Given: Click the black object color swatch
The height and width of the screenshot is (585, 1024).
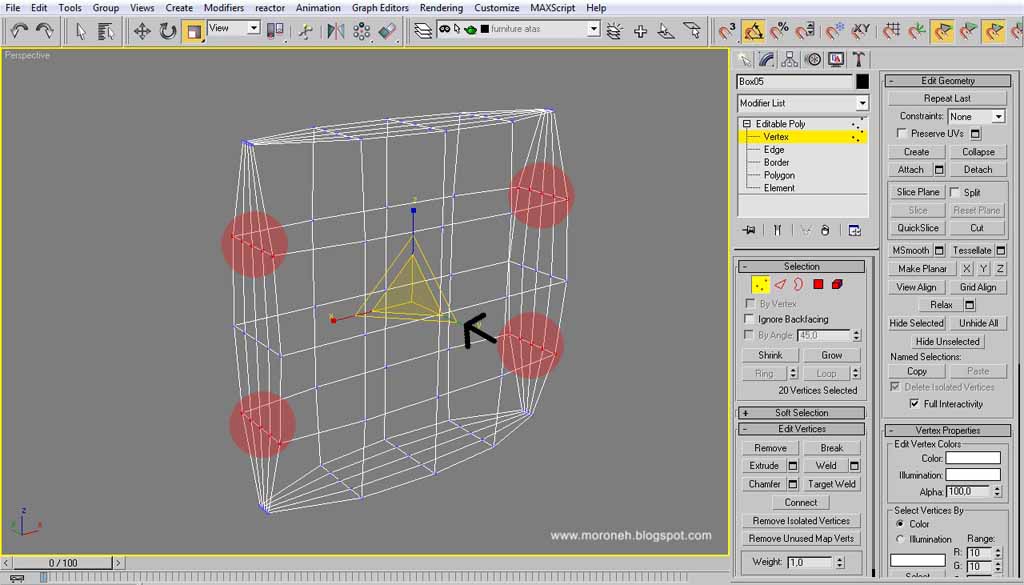Looking at the screenshot, I should pos(862,82).
